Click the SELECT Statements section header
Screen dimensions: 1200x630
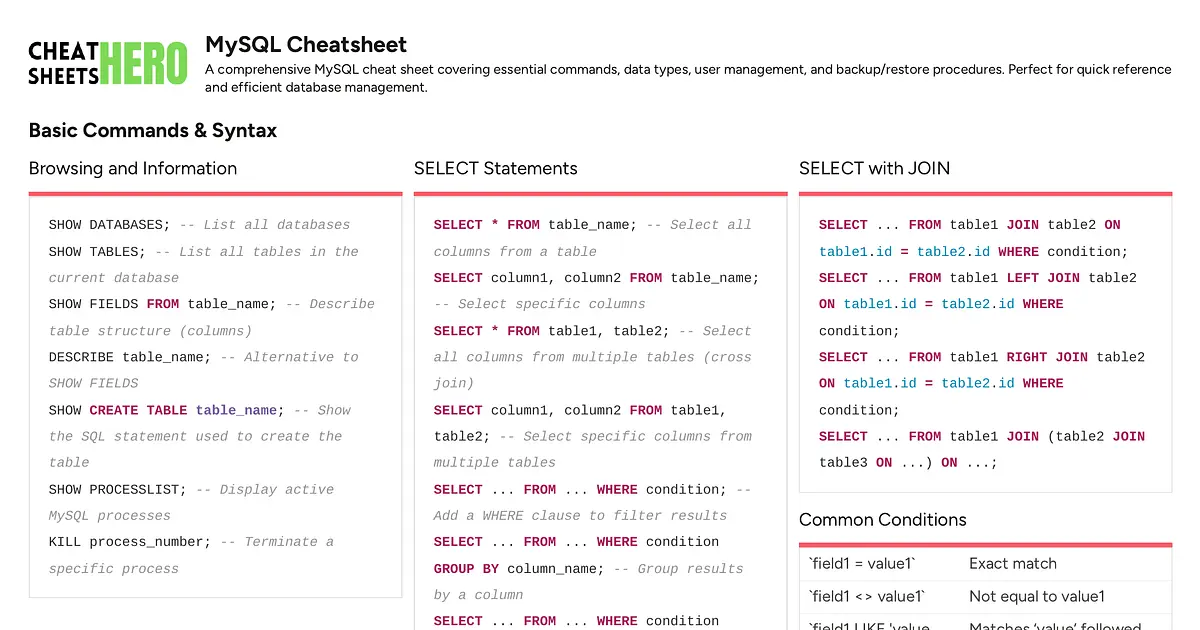[496, 168]
